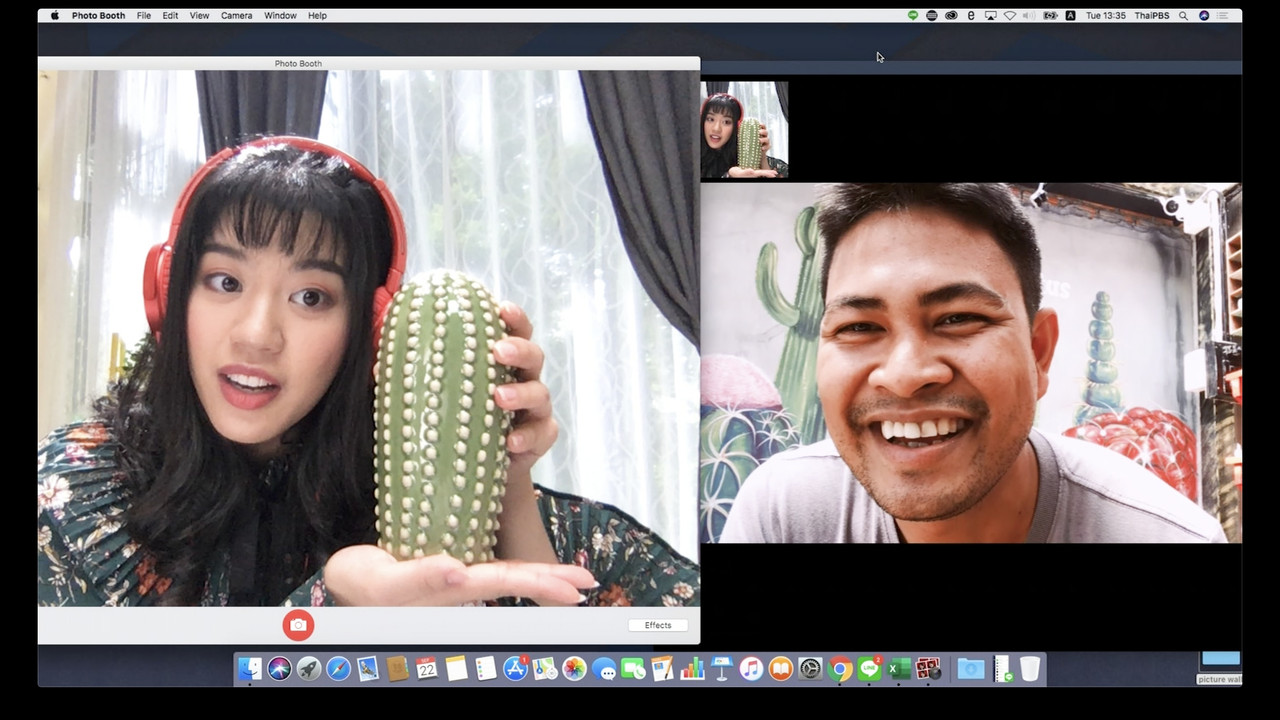Open the Effects panel in Photo Booth
The width and height of the screenshot is (1280, 720).
click(x=658, y=625)
